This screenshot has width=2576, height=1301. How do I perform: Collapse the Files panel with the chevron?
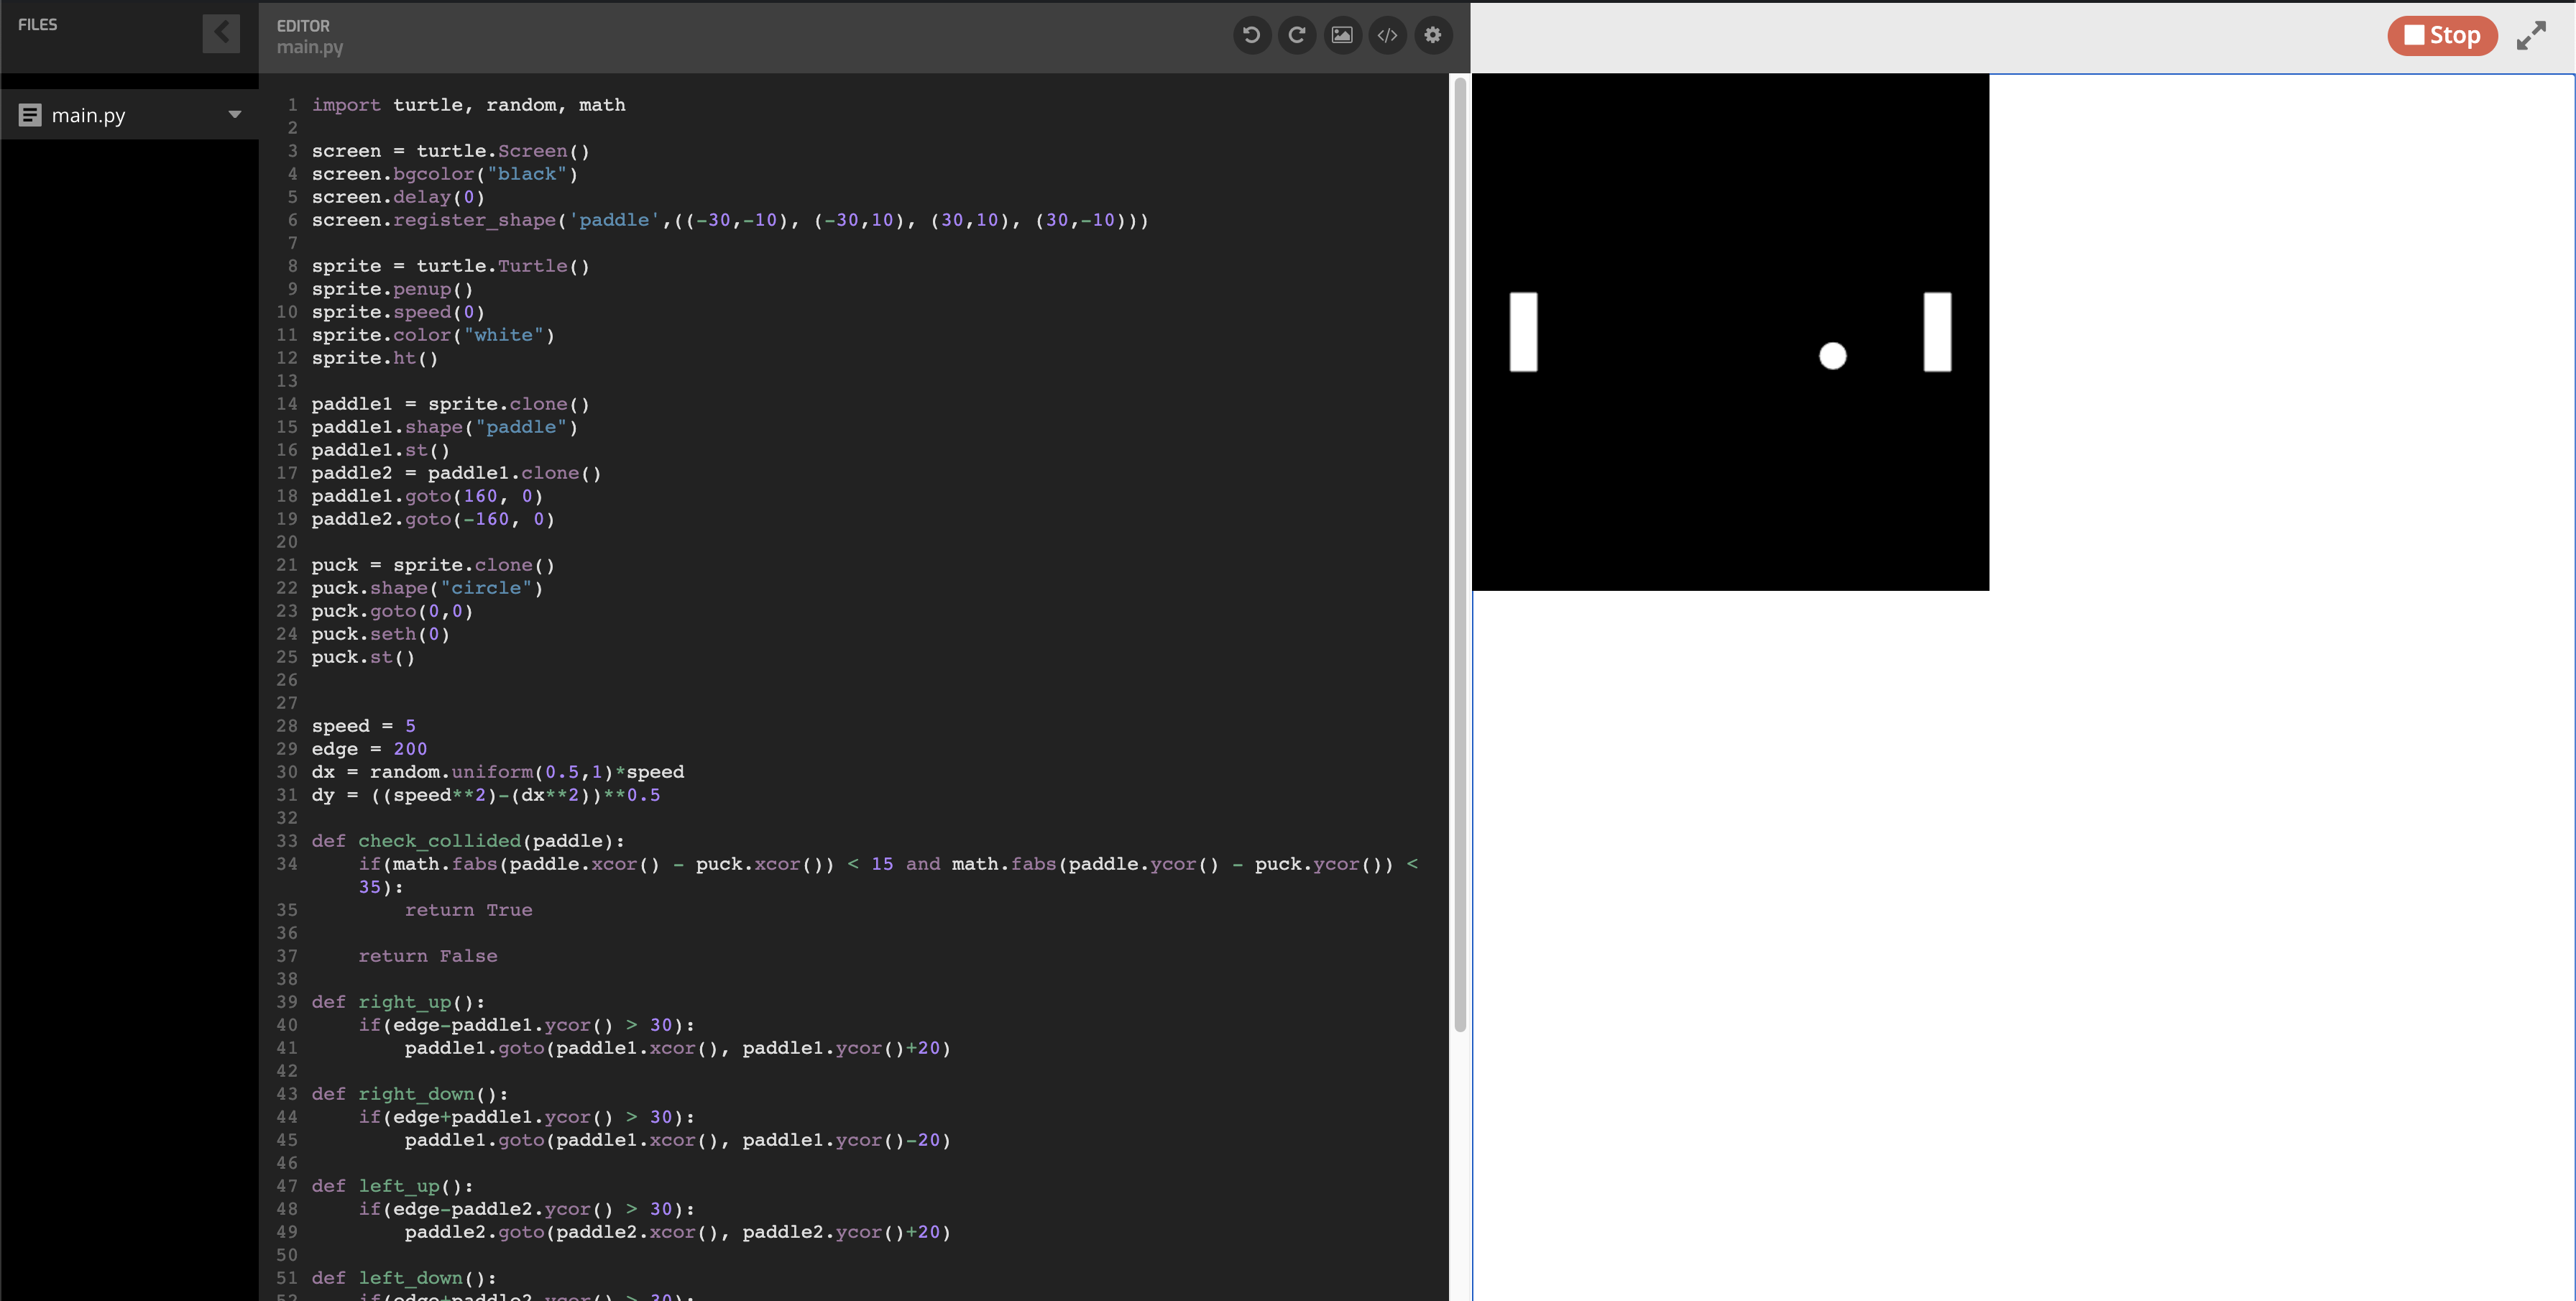tap(221, 33)
